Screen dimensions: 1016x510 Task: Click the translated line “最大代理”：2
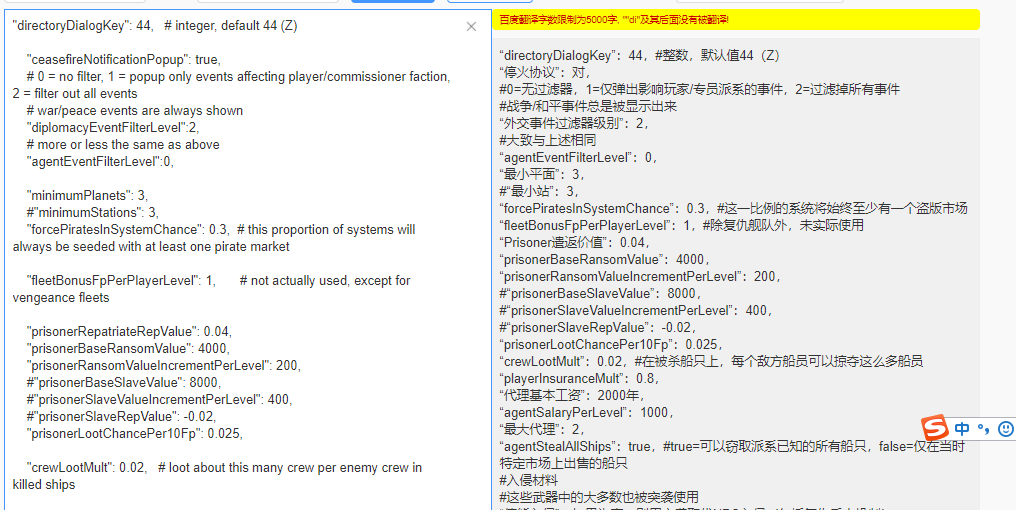click(x=541, y=429)
